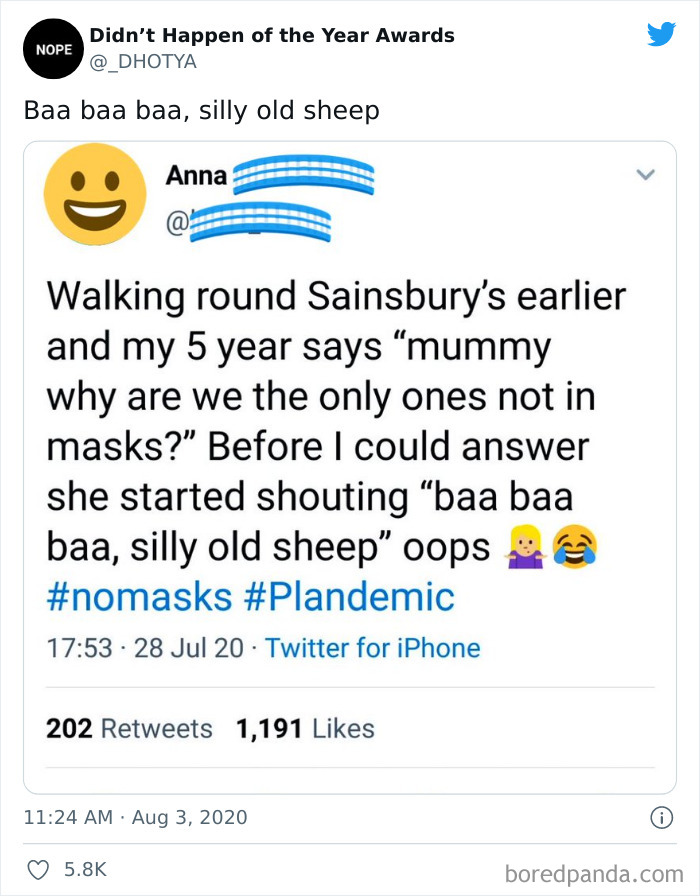Click the blue Twitter bird logo
The height and width of the screenshot is (896, 700).
coord(661,35)
